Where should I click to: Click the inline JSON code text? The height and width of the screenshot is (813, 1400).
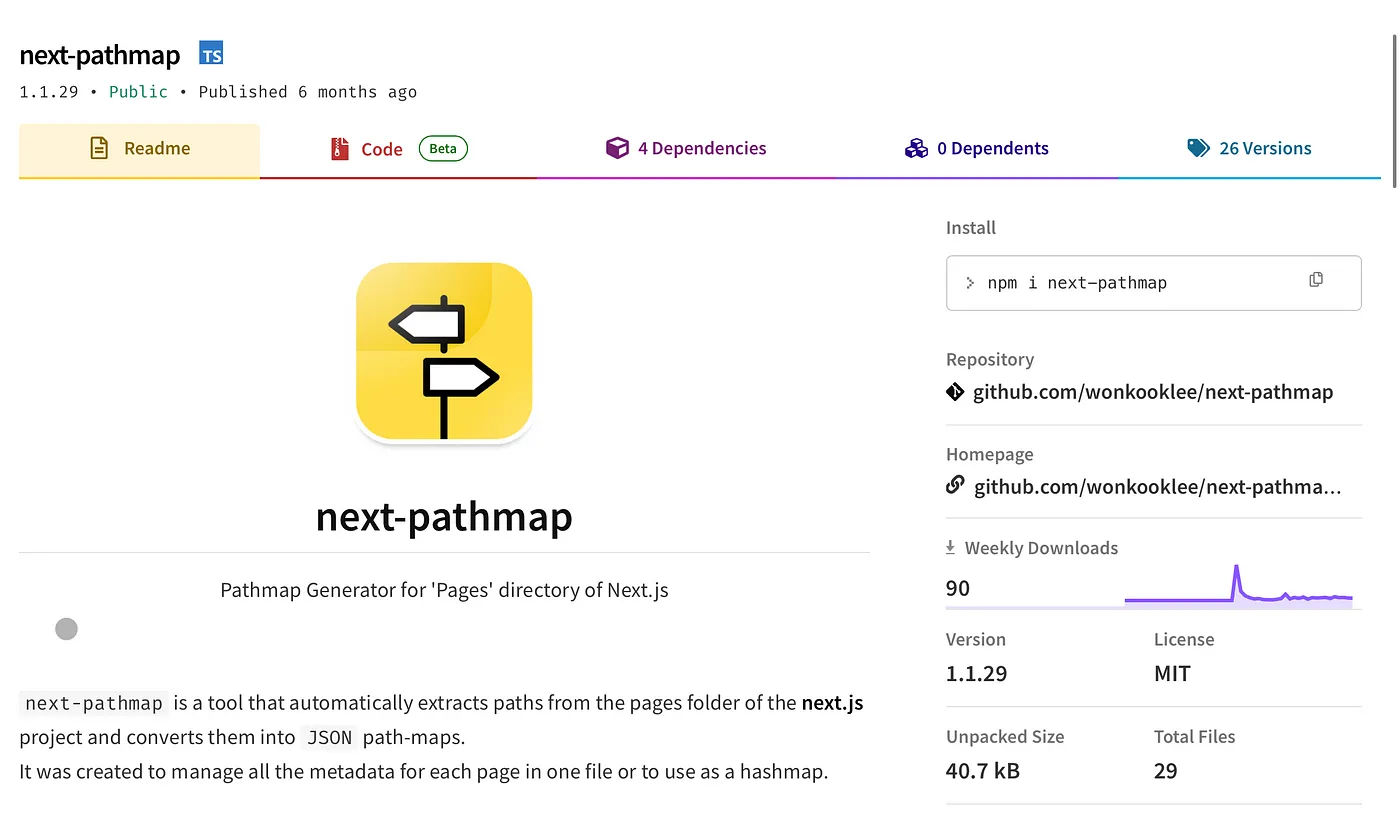(x=329, y=738)
